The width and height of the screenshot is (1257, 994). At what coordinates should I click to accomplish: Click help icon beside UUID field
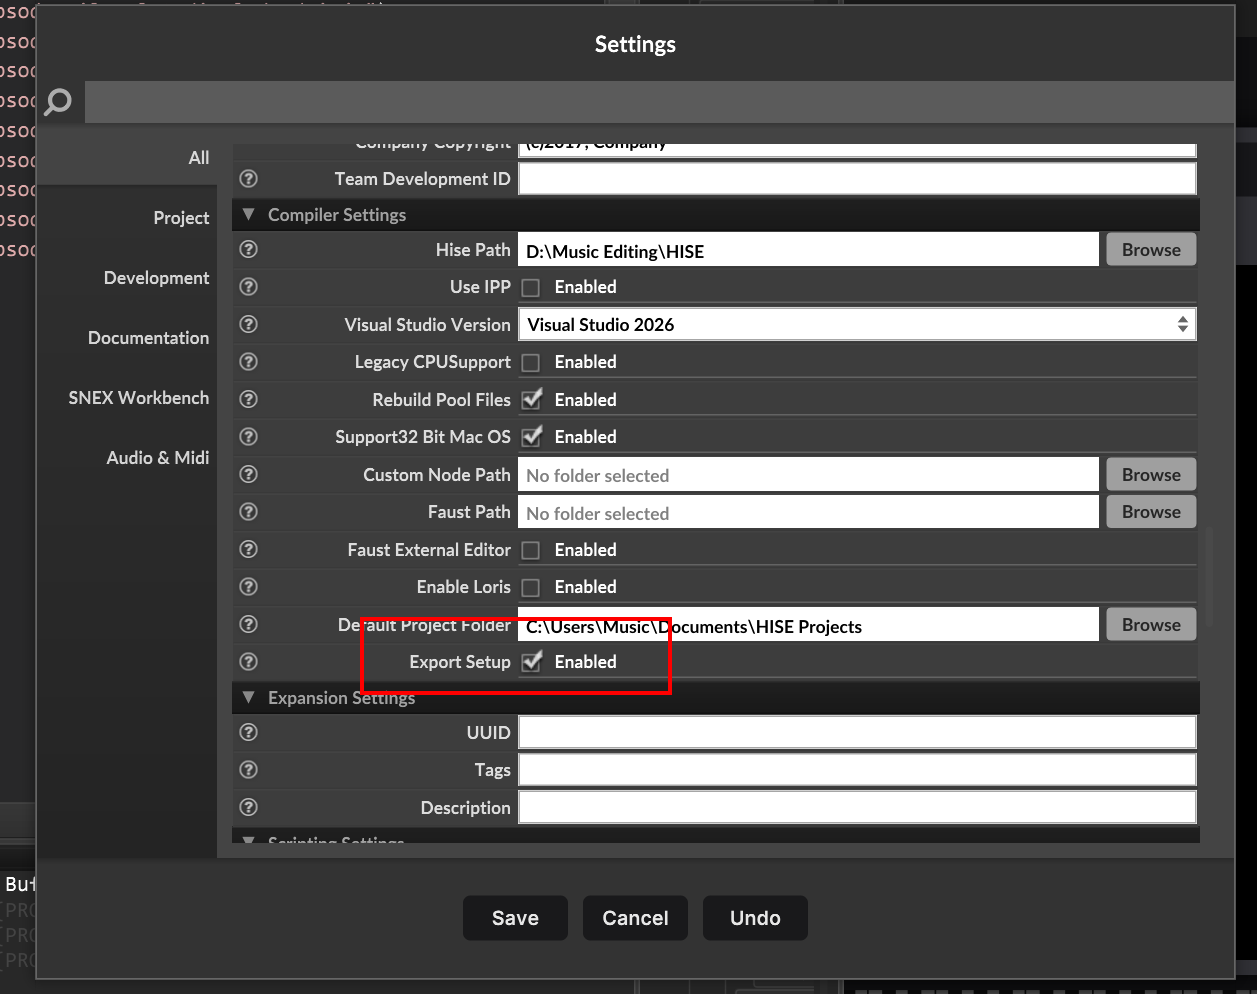click(x=249, y=732)
